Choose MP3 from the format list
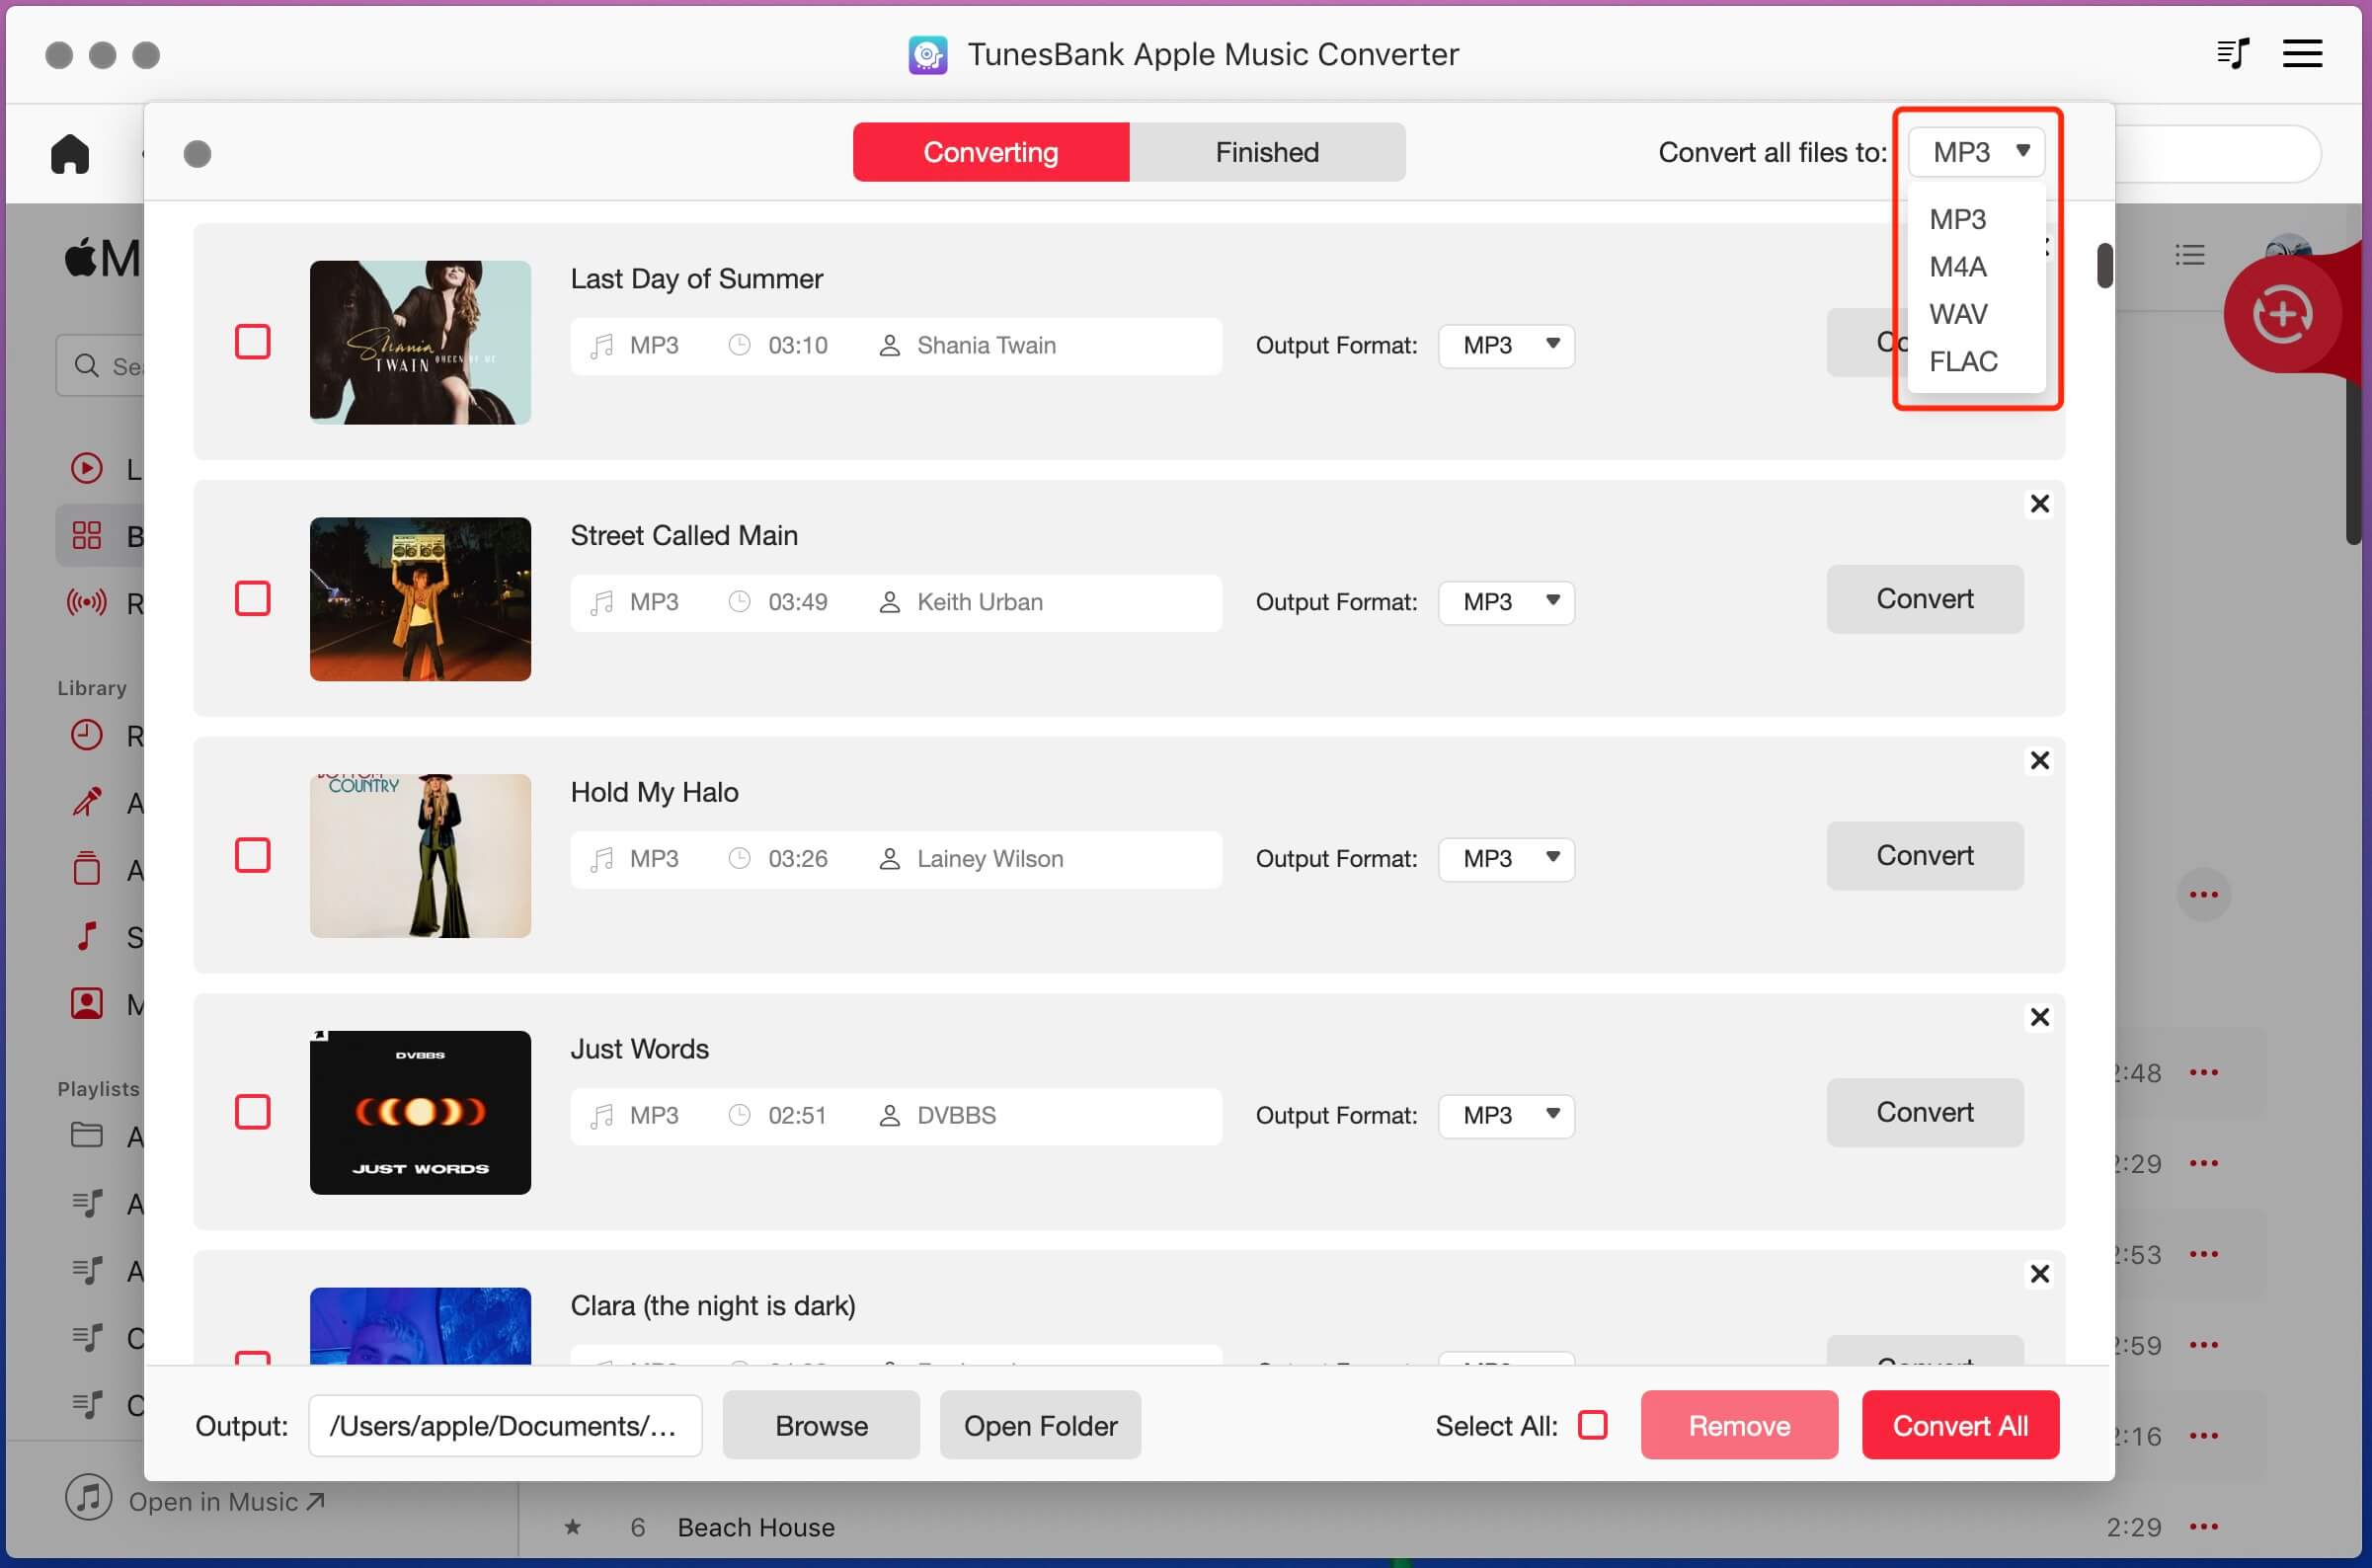Screen dimensions: 2372x1568 [1957, 219]
